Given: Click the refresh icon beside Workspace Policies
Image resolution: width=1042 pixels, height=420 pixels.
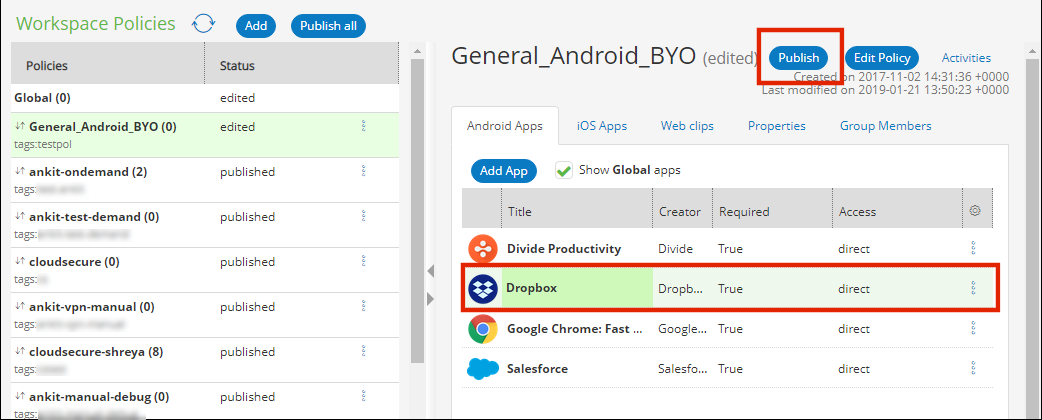Looking at the screenshot, I should click(x=203, y=24).
